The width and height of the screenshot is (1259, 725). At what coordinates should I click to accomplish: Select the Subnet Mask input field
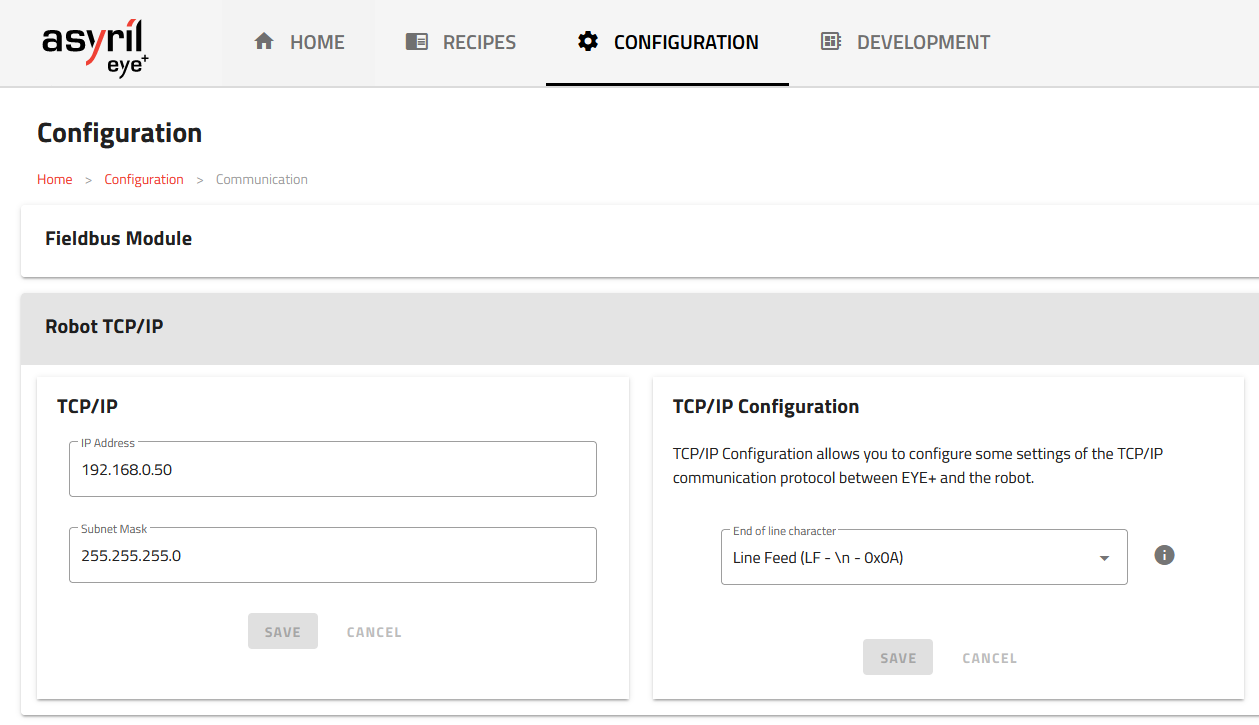point(332,555)
